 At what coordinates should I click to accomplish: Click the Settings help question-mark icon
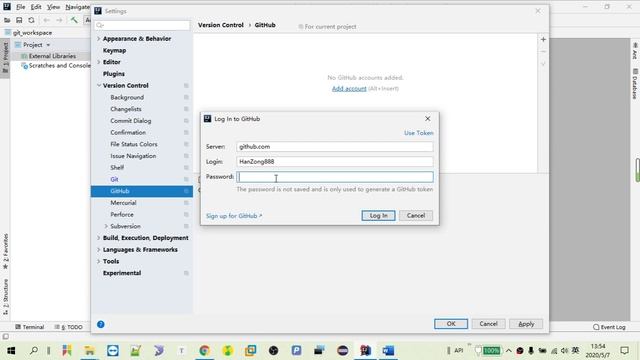click(100, 324)
